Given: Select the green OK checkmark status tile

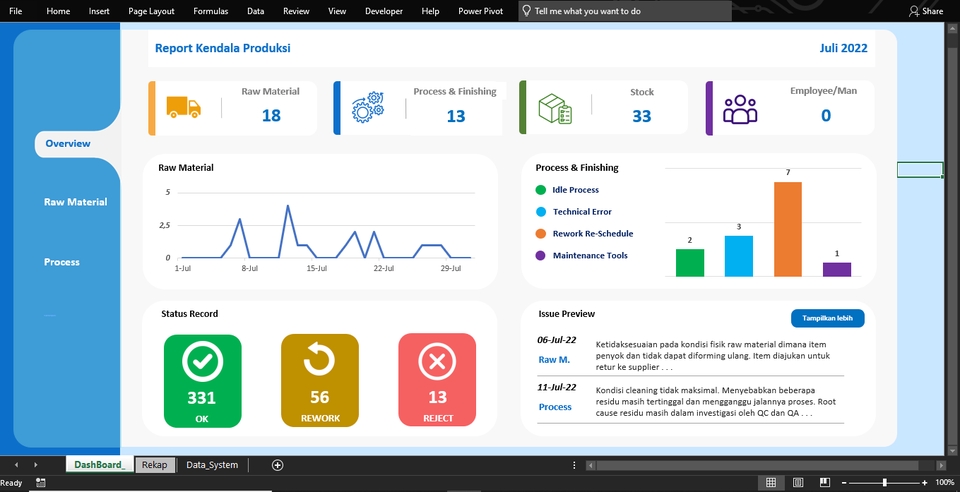Looking at the screenshot, I should point(203,380).
